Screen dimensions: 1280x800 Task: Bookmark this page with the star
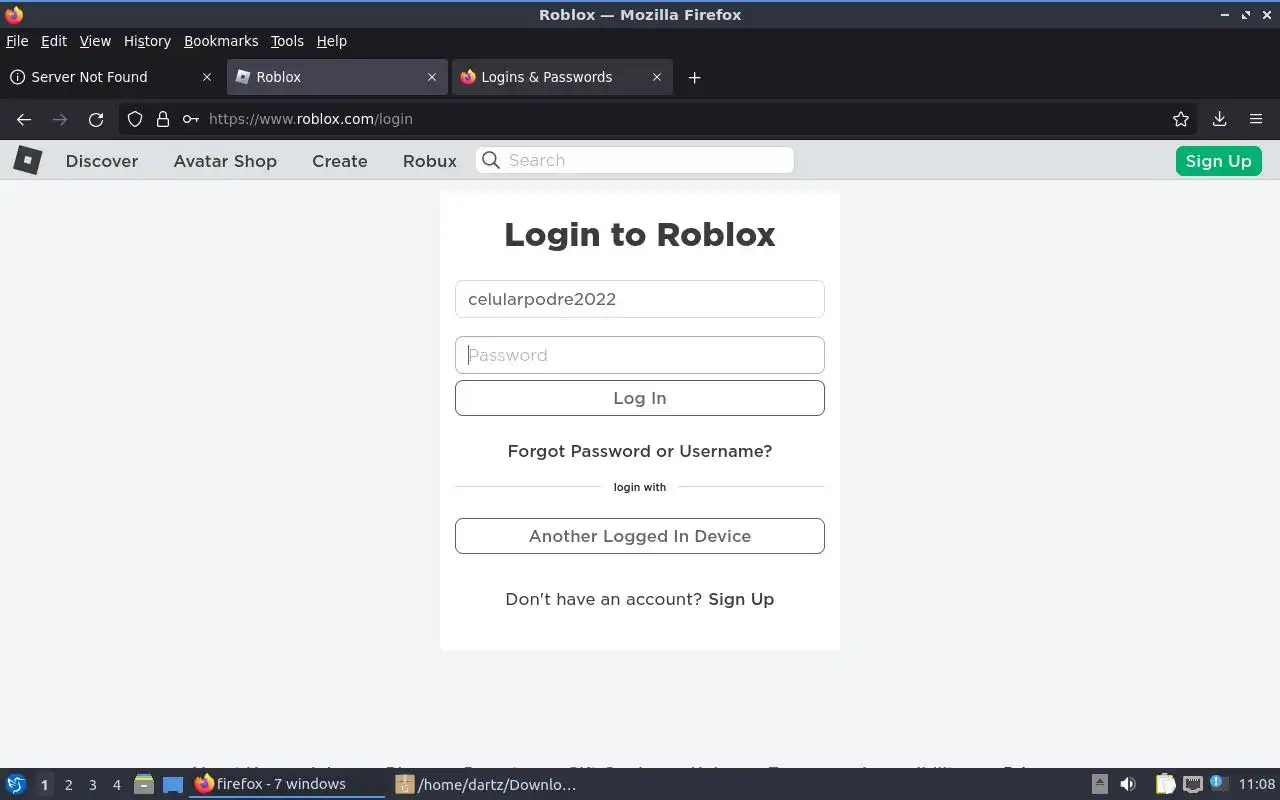pos(1181,119)
